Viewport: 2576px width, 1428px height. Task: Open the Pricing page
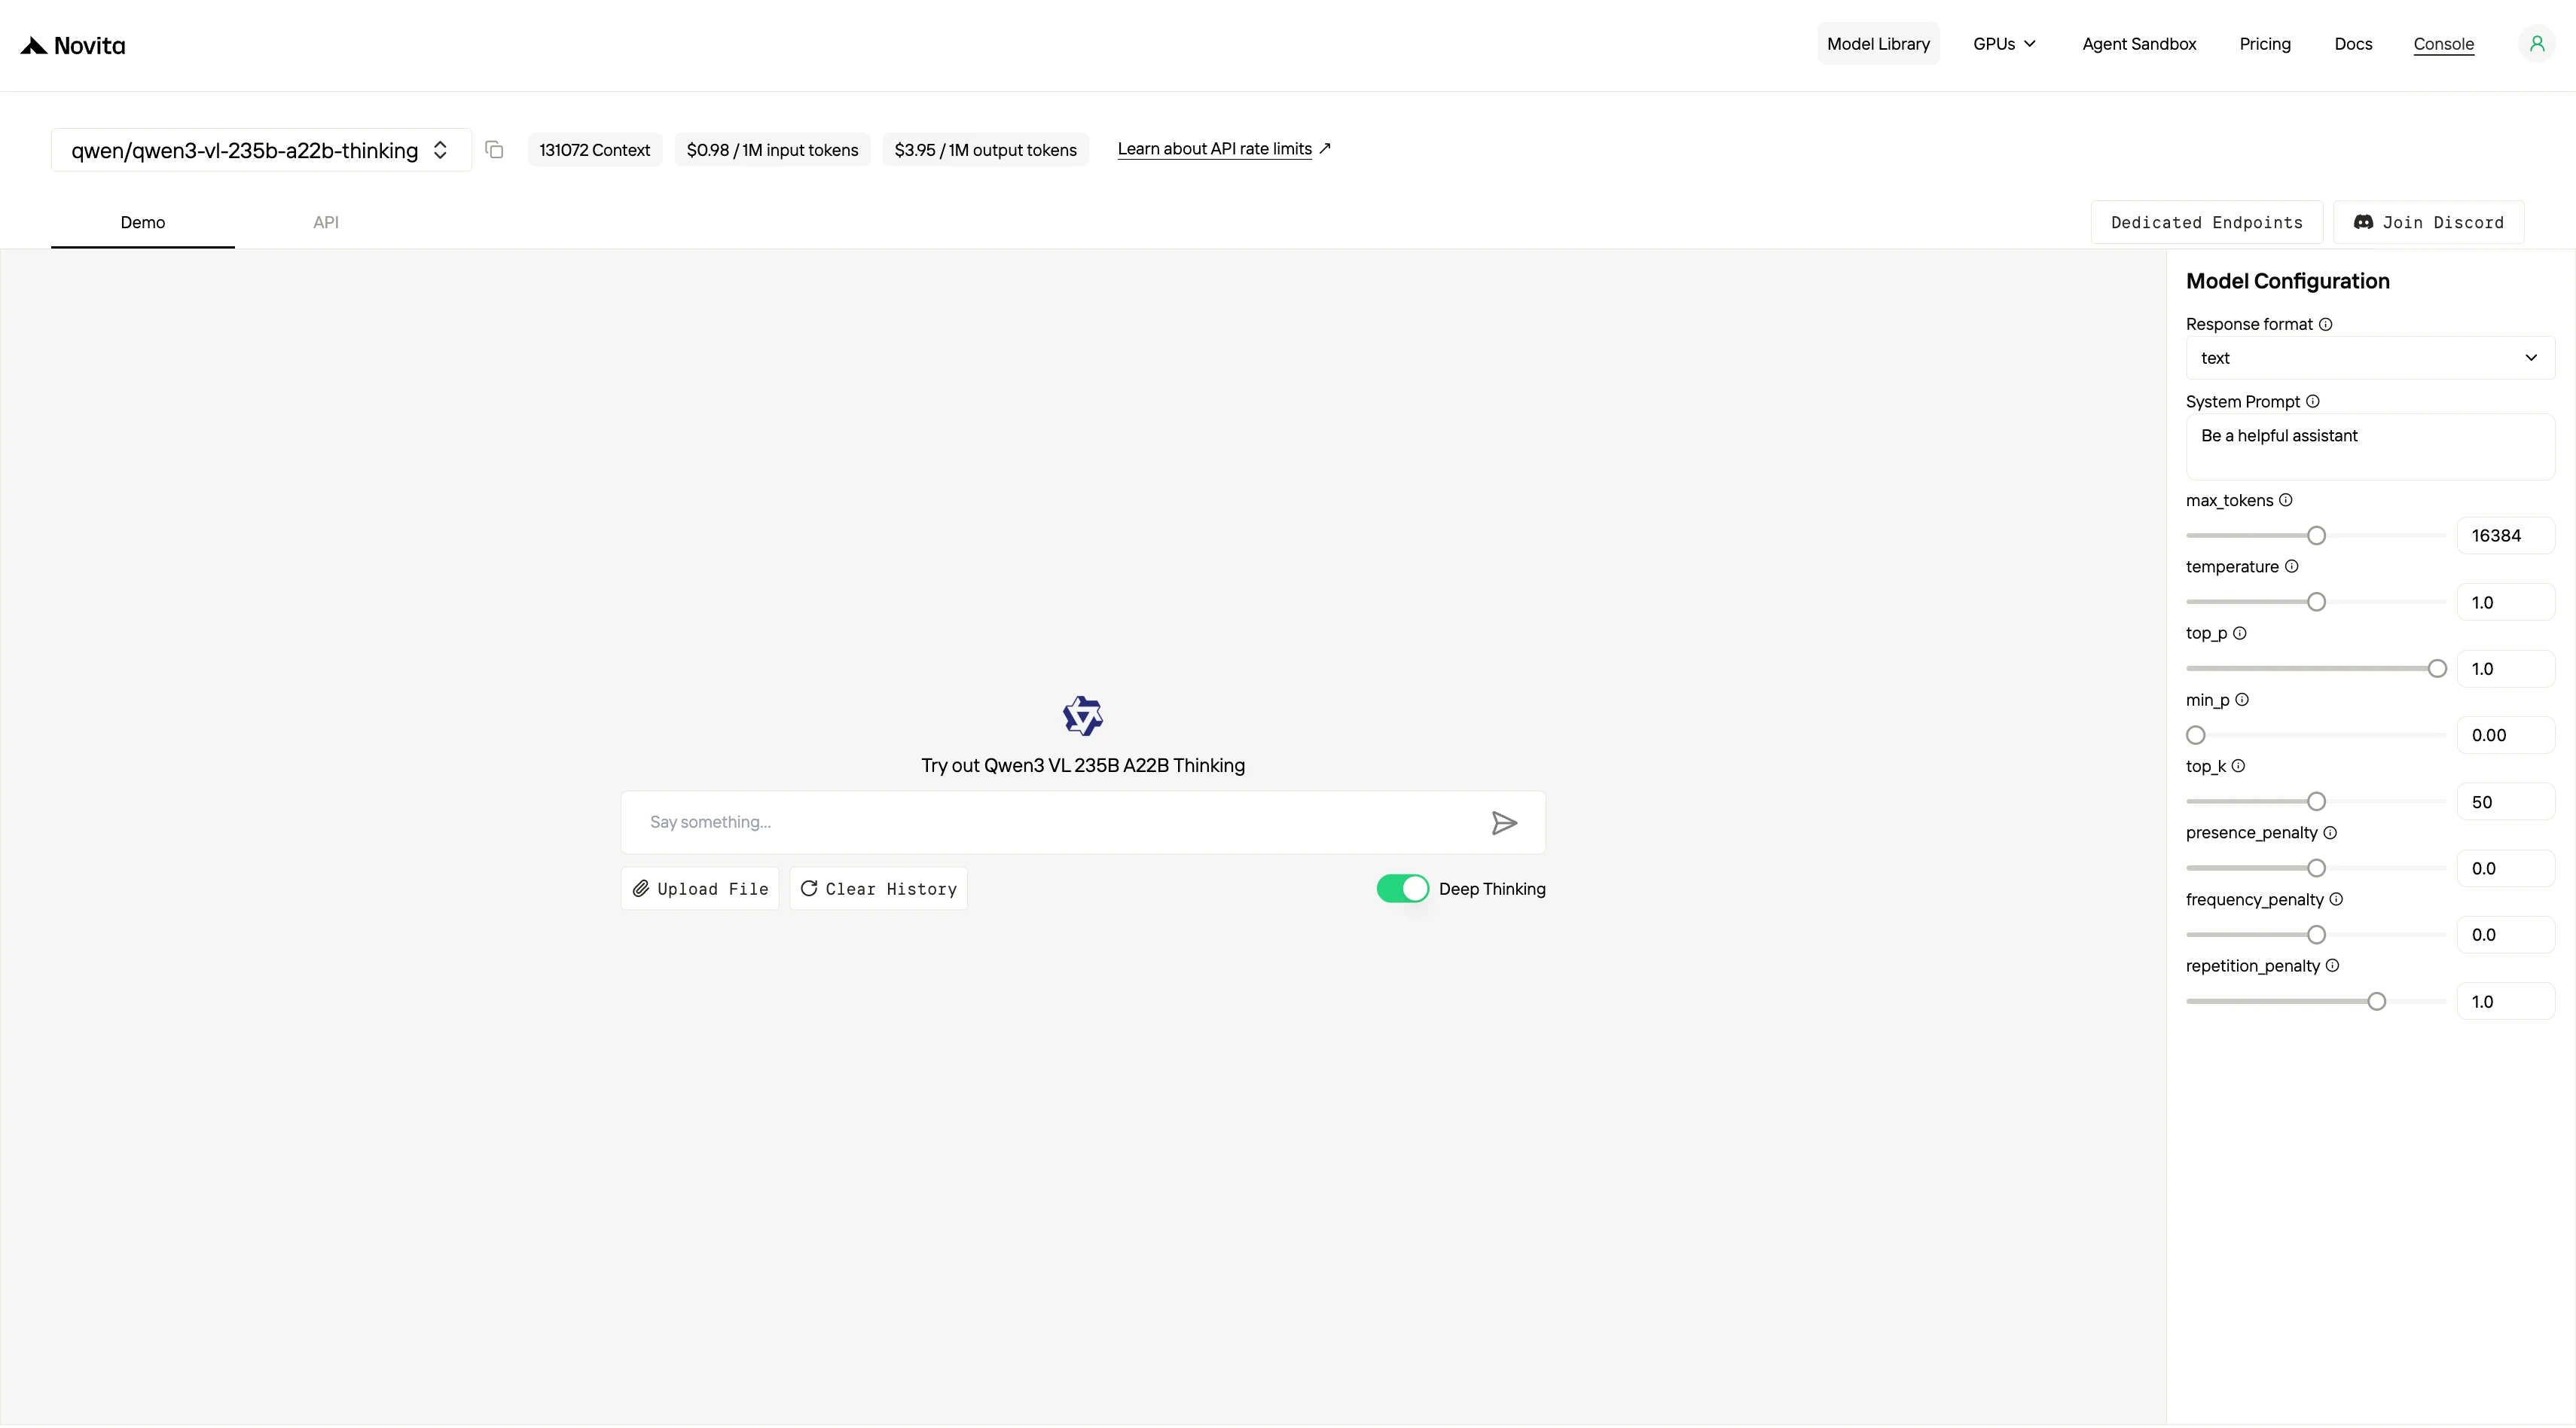pos(2265,44)
